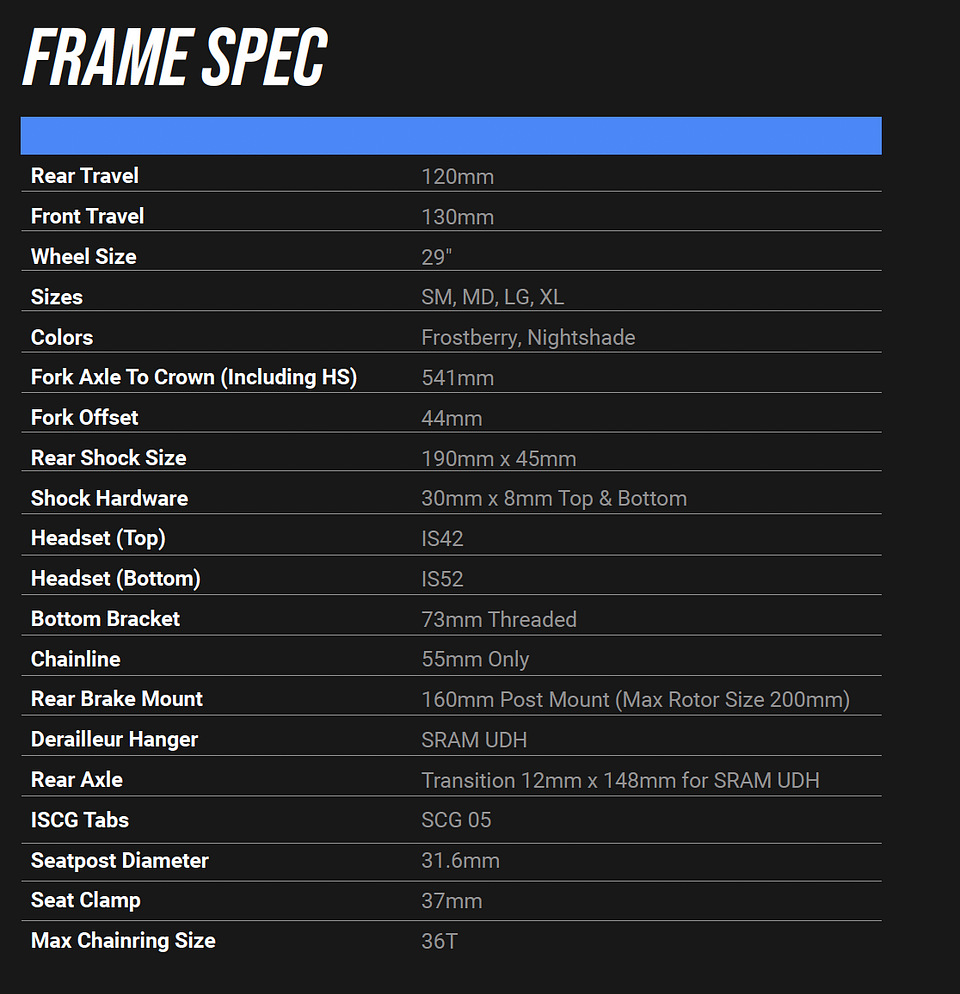Image resolution: width=960 pixels, height=994 pixels.
Task: Select the Headset (Bottom) label
Action: coord(116,579)
